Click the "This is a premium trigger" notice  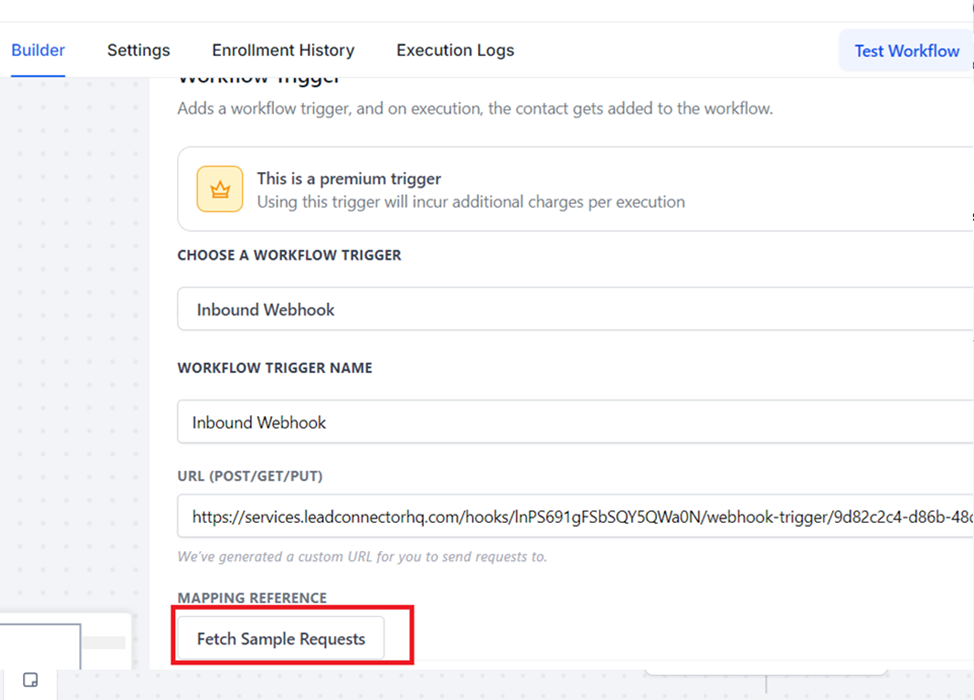[x=470, y=190]
